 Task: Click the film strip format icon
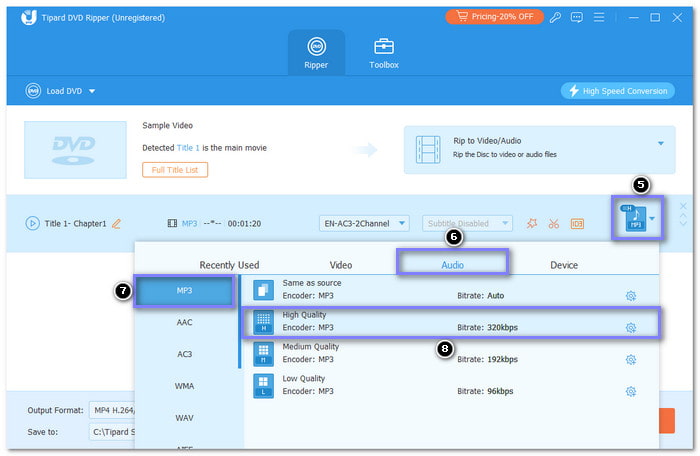coord(172,223)
